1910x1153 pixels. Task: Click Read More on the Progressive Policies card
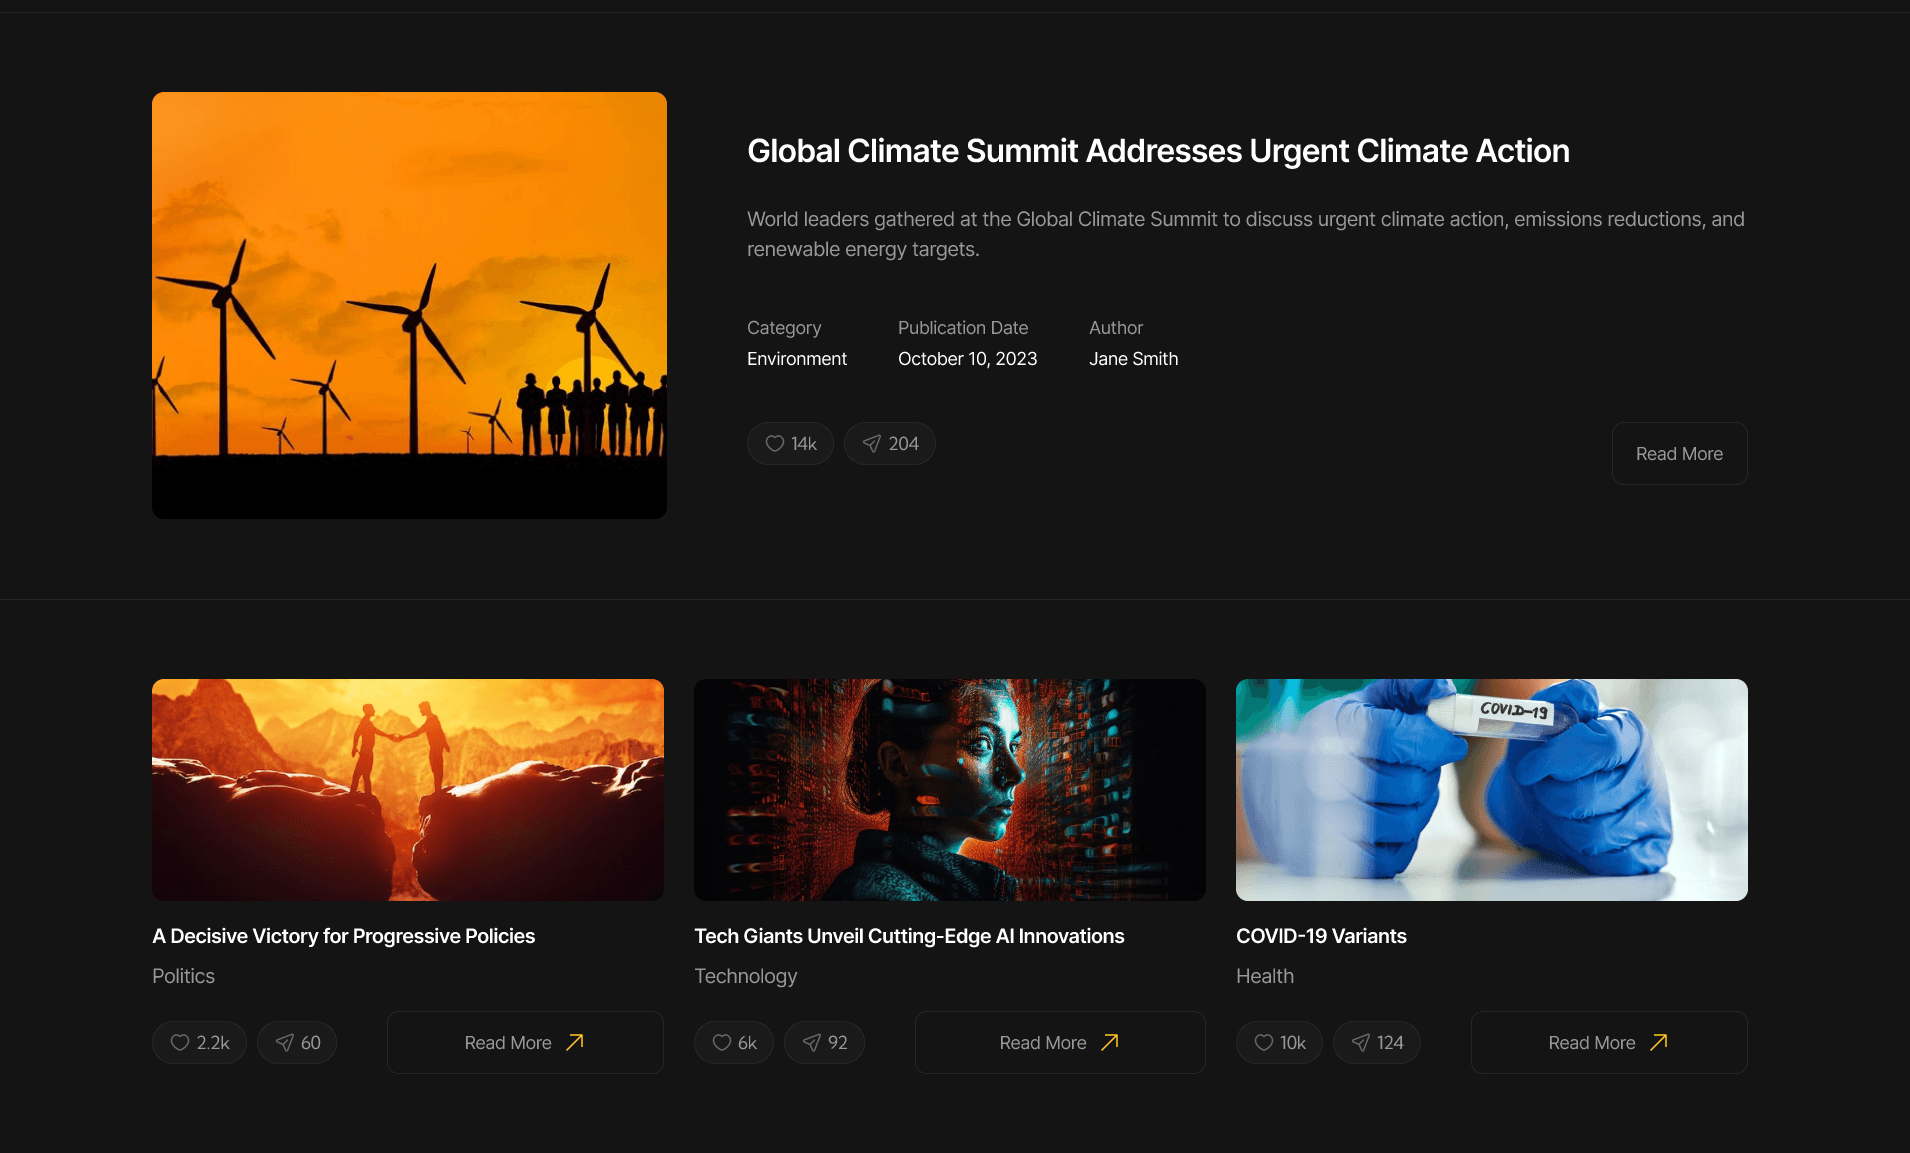pos(524,1042)
